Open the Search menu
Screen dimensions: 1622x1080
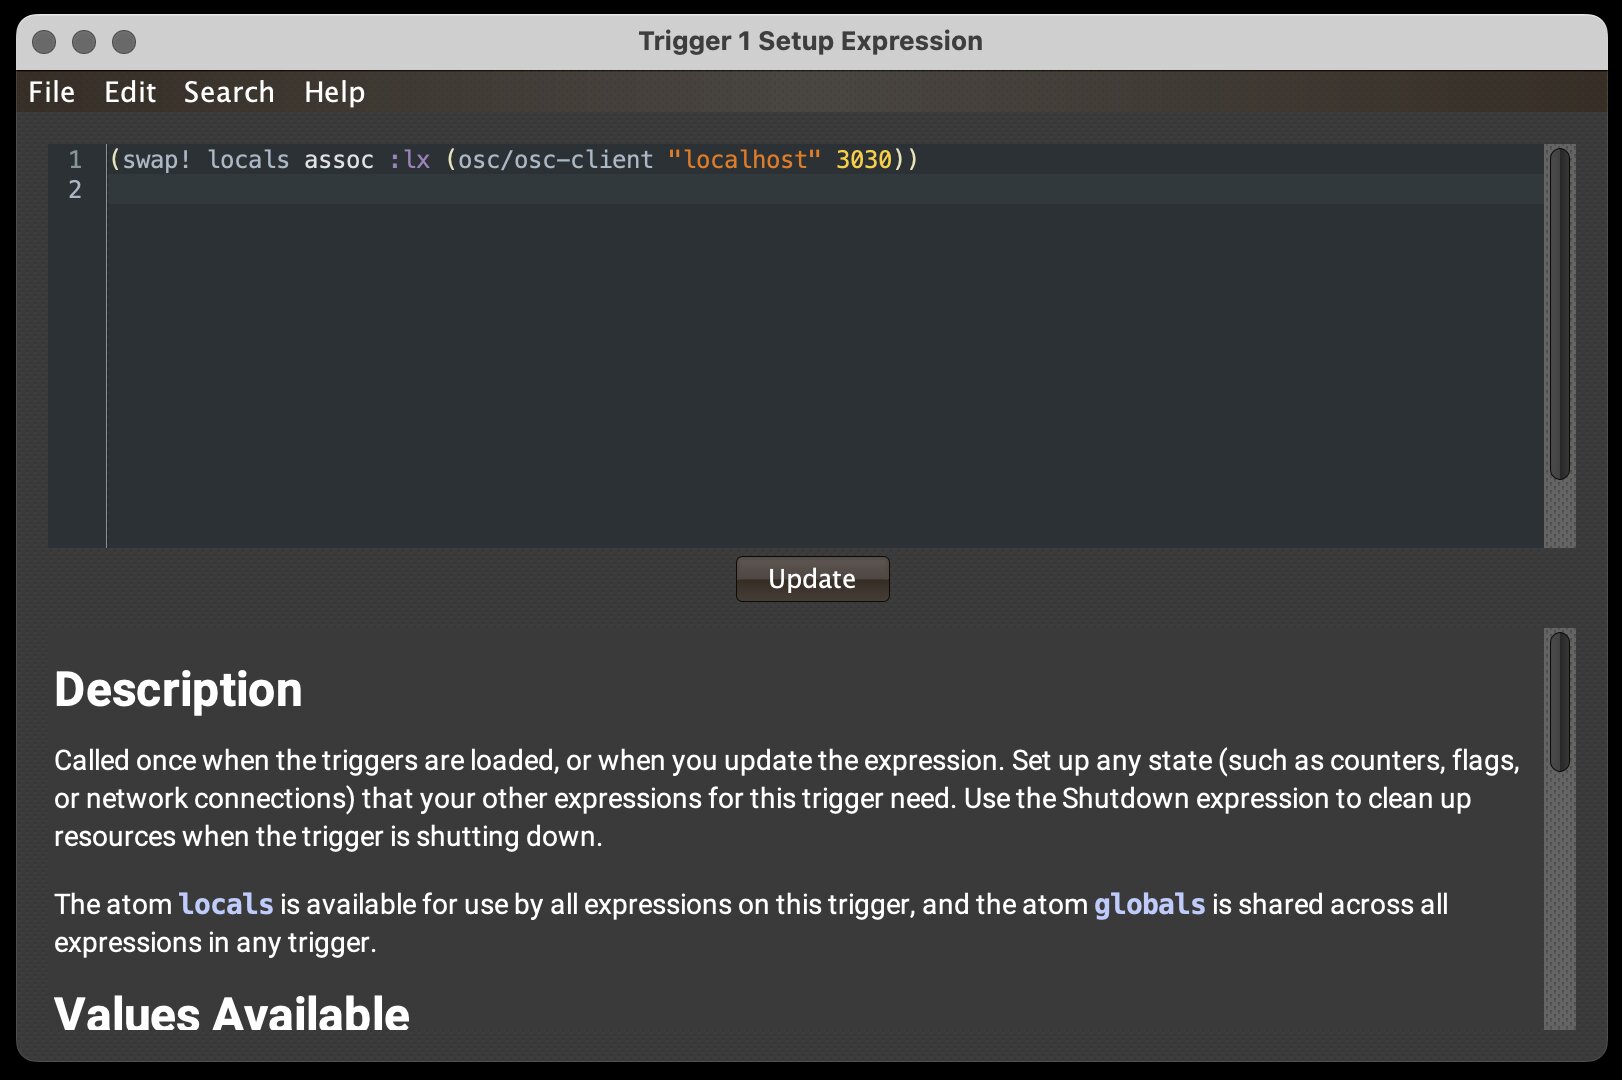(x=229, y=92)
